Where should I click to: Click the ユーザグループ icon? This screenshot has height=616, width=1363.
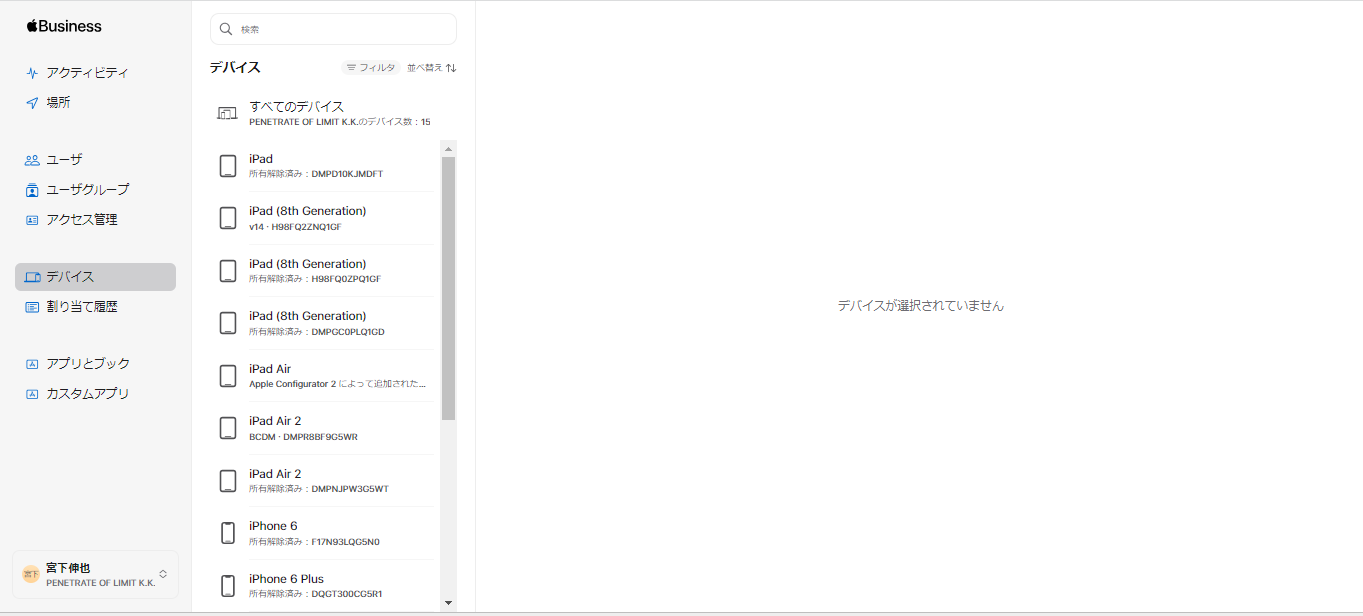[x=32, y=190]
